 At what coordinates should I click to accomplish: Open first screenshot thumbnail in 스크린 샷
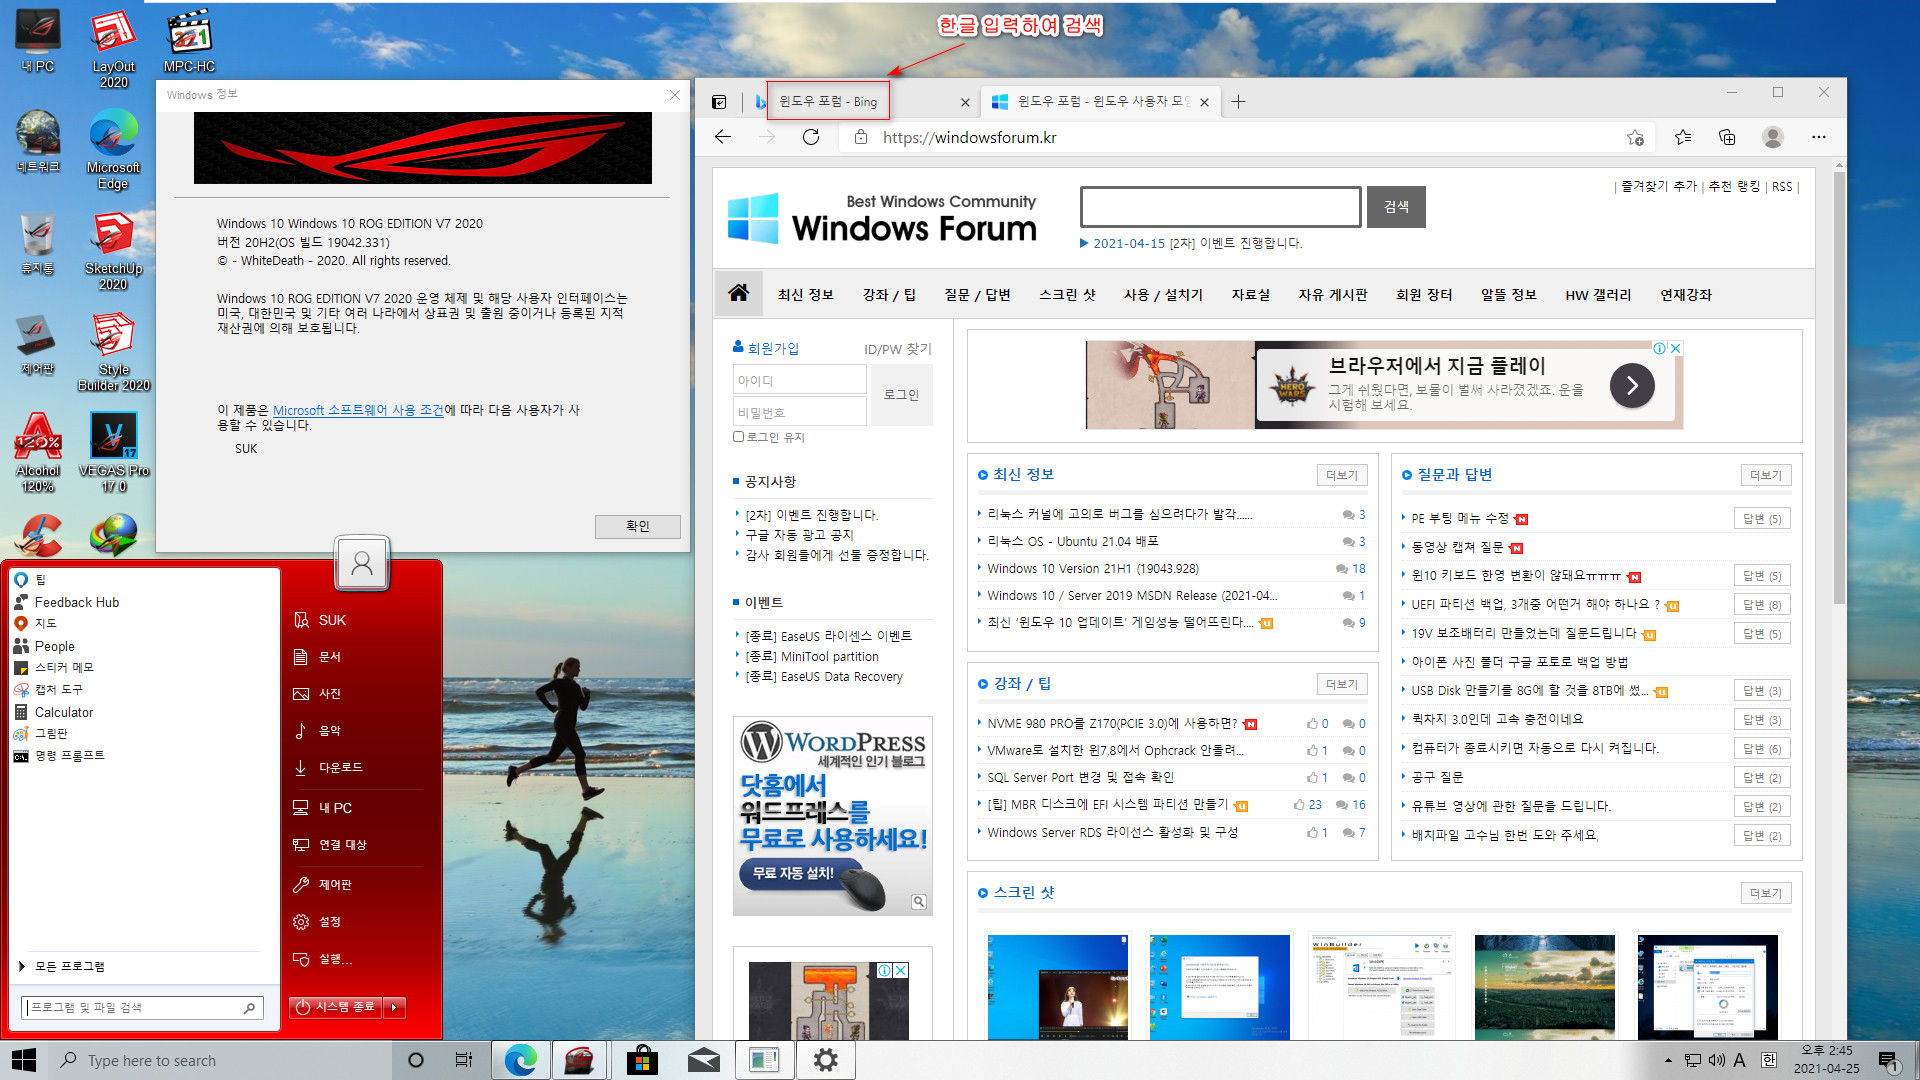tap(1057, 987)
